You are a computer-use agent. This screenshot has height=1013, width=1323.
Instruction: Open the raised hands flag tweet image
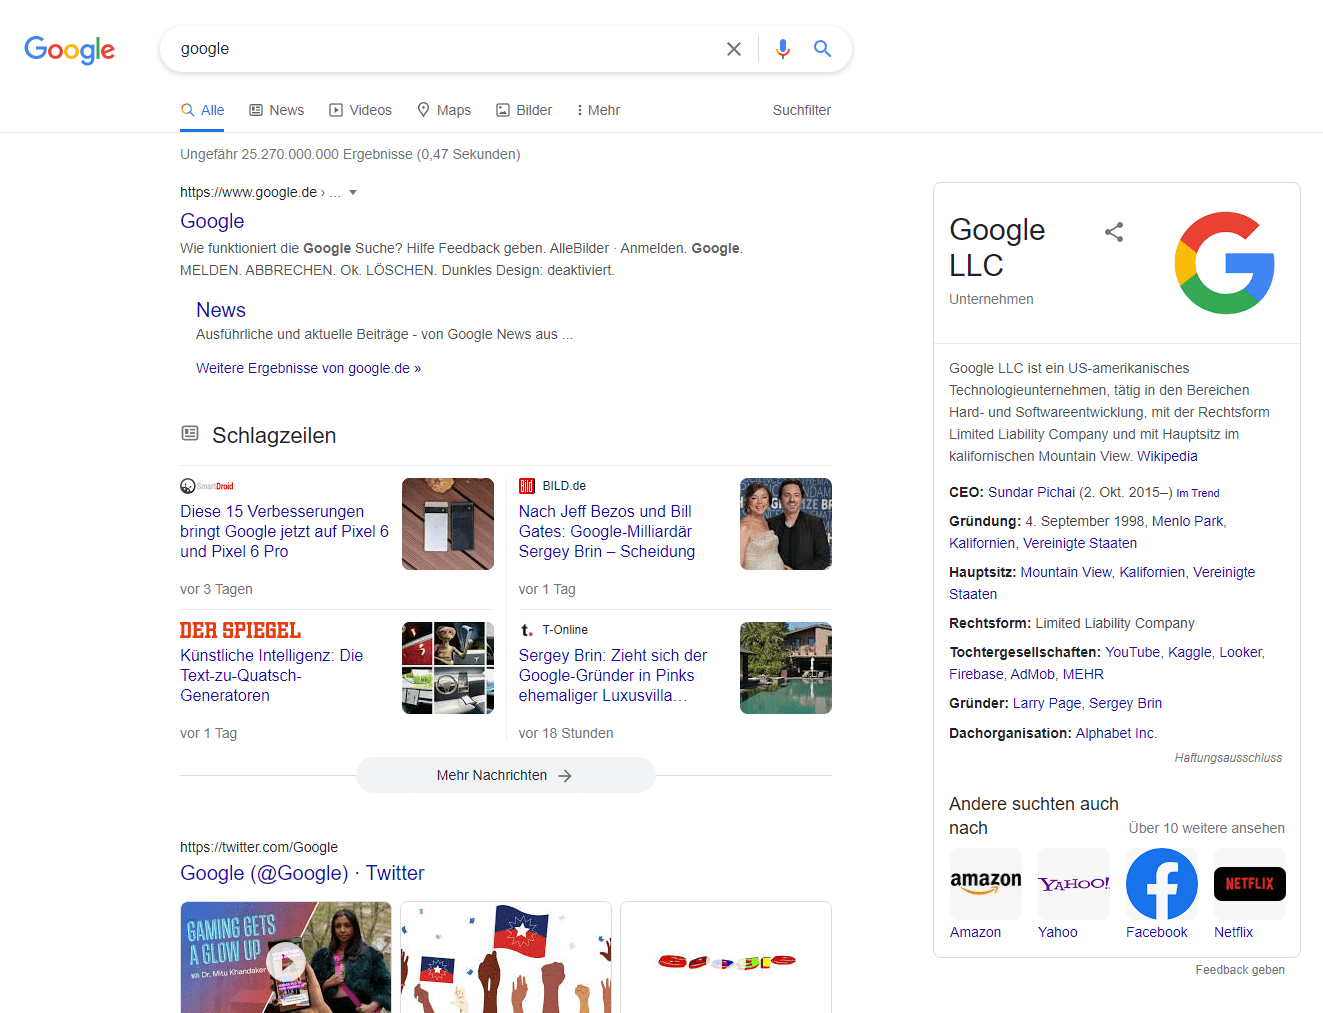pyautogui.click(x=506, y=958)
